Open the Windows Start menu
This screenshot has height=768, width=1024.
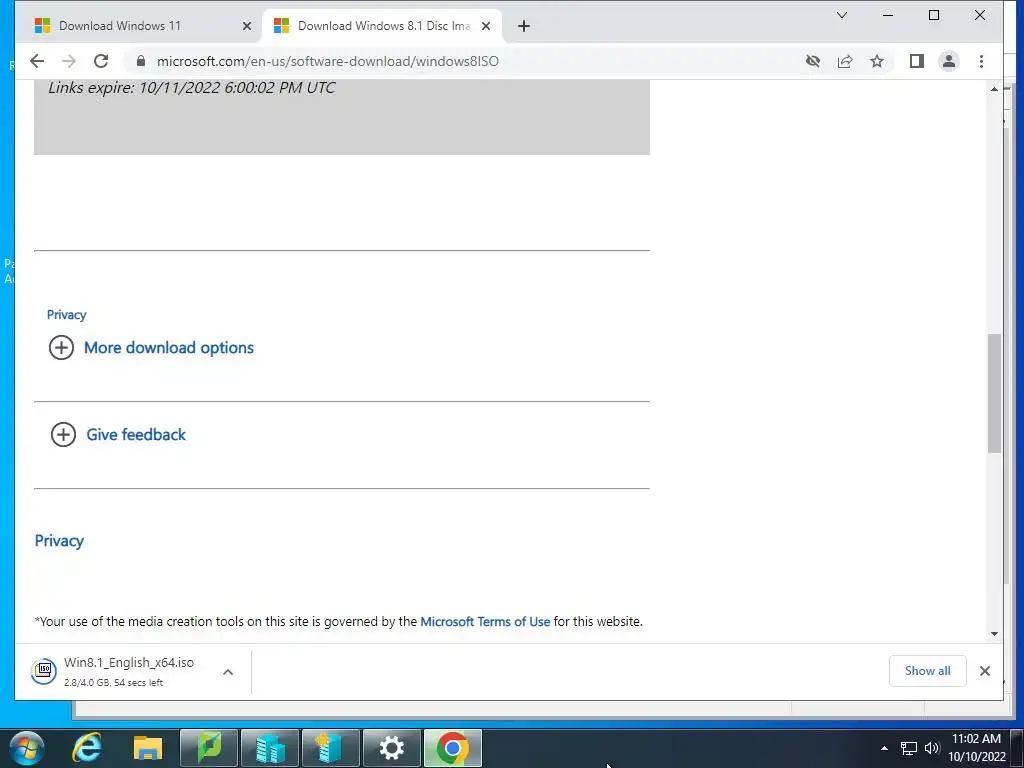27,748
